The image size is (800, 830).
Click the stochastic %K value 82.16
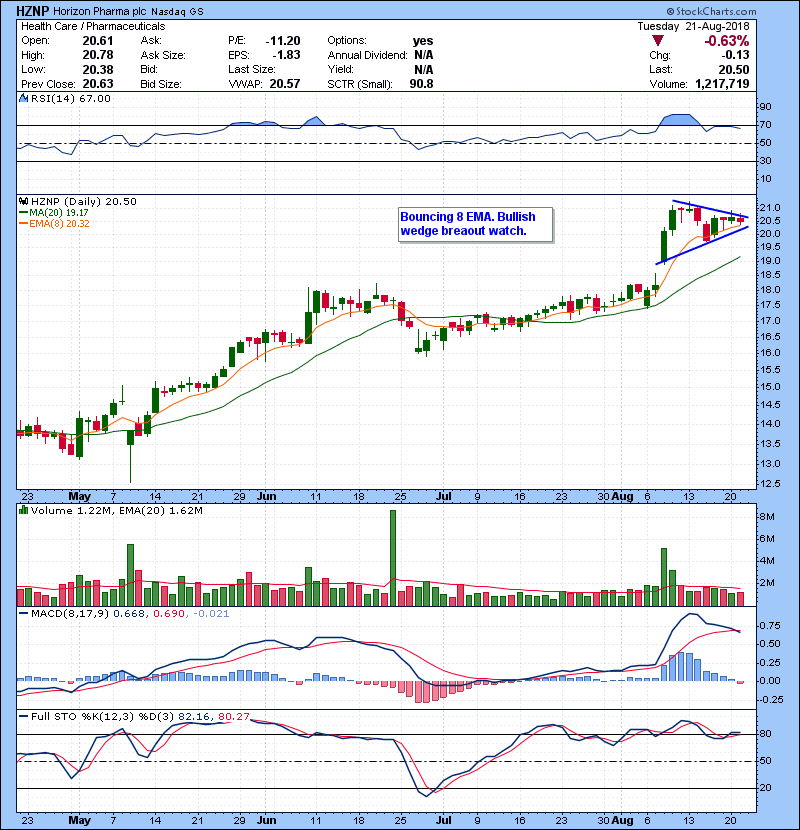[195, 716]
